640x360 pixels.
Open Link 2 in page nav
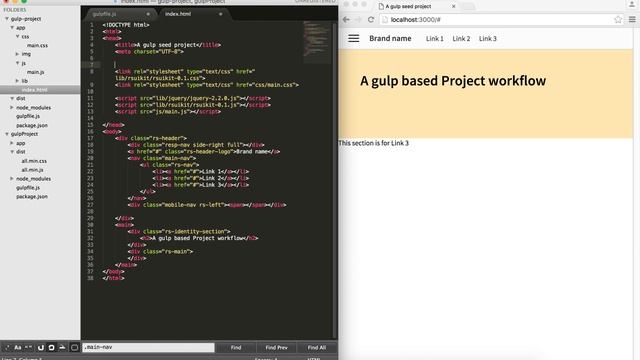(461, 38)
